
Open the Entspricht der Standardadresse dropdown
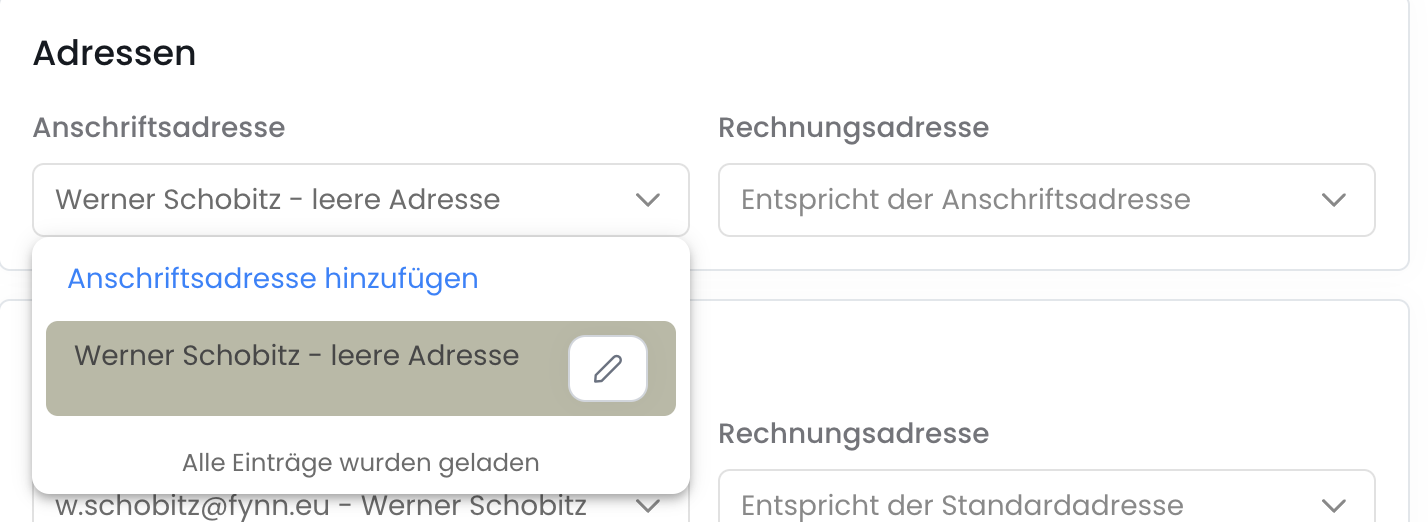pyautogui.click(x=1047, y=497)
